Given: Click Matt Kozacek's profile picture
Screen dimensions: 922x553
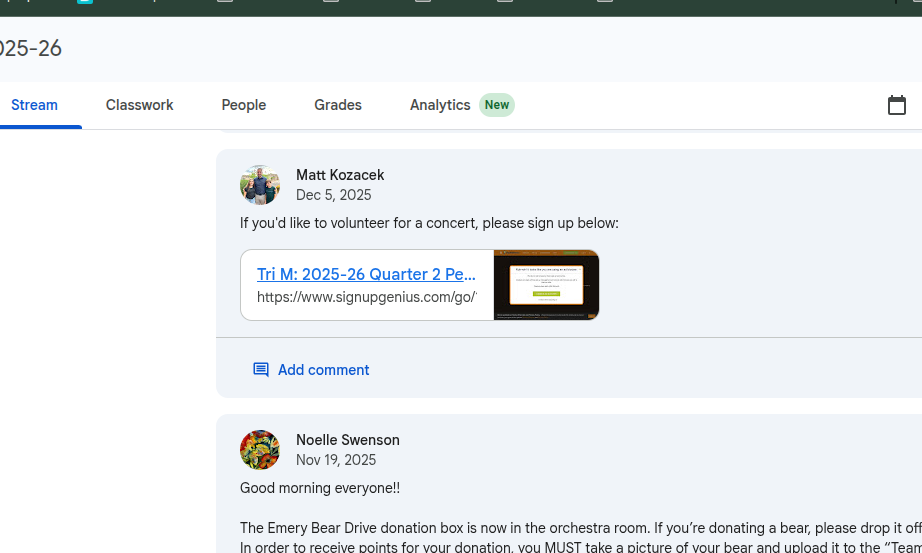Looking at the screenshot, I should (x=260, y=185).
